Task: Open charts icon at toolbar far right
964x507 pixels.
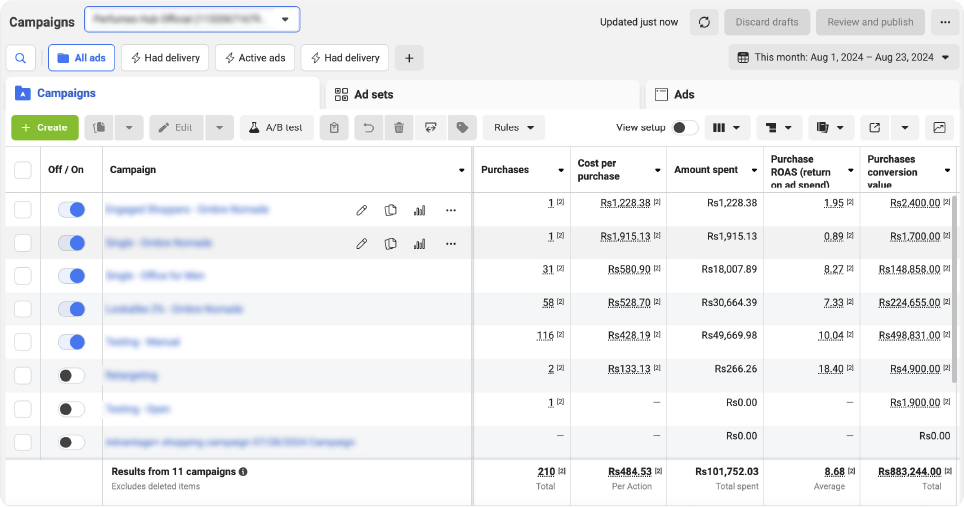Action: click(939, 128)
